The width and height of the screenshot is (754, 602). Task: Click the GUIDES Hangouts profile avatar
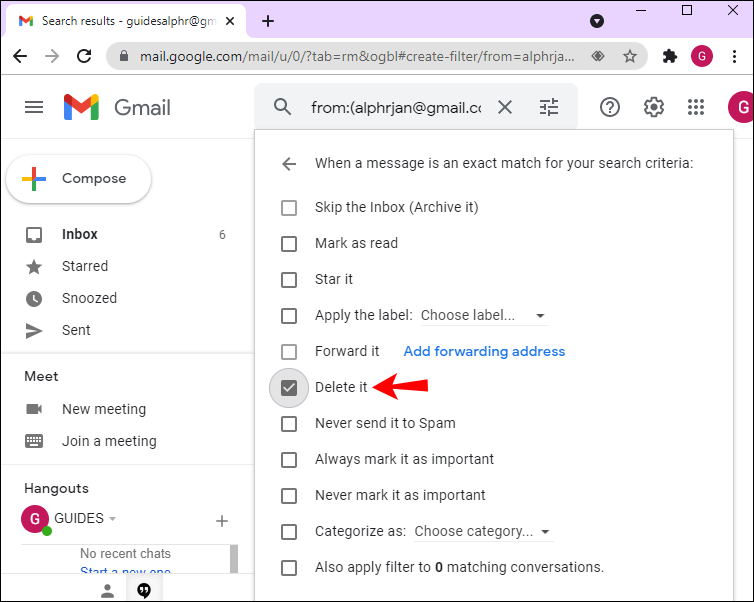tap(35, 519)
